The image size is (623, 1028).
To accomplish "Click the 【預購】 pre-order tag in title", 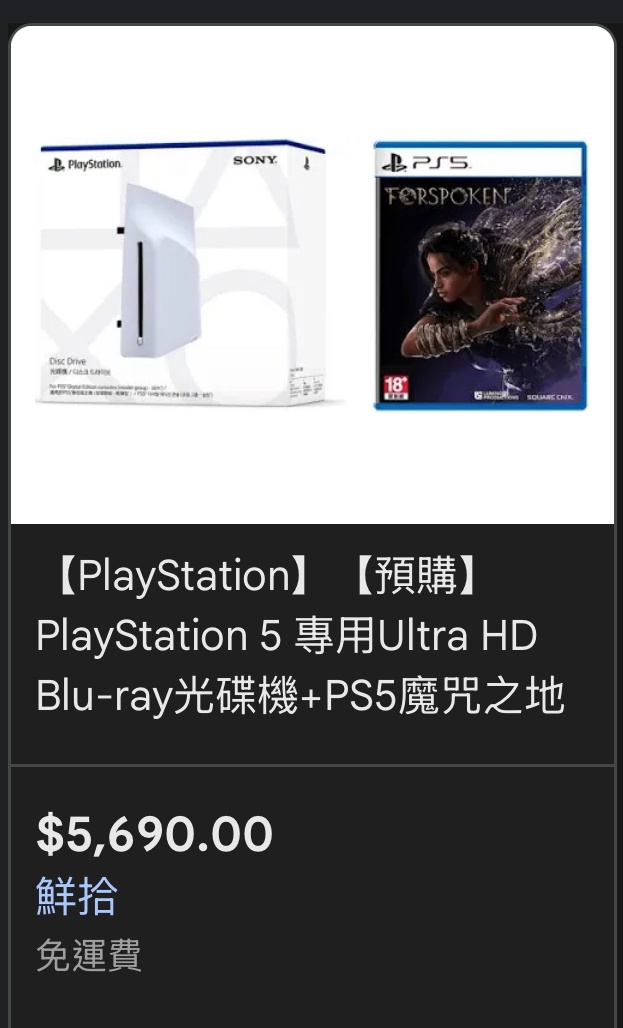I will tap(414, 576).
